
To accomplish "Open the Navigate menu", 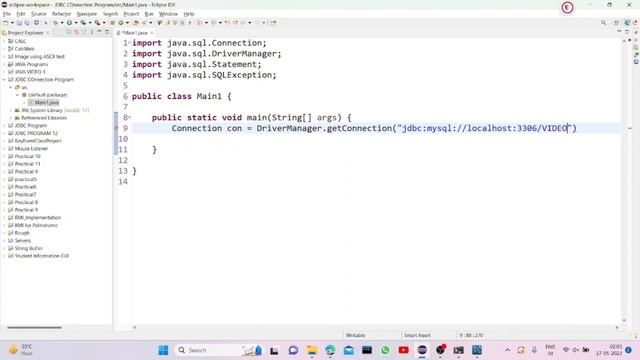I will tap(87, 14).
